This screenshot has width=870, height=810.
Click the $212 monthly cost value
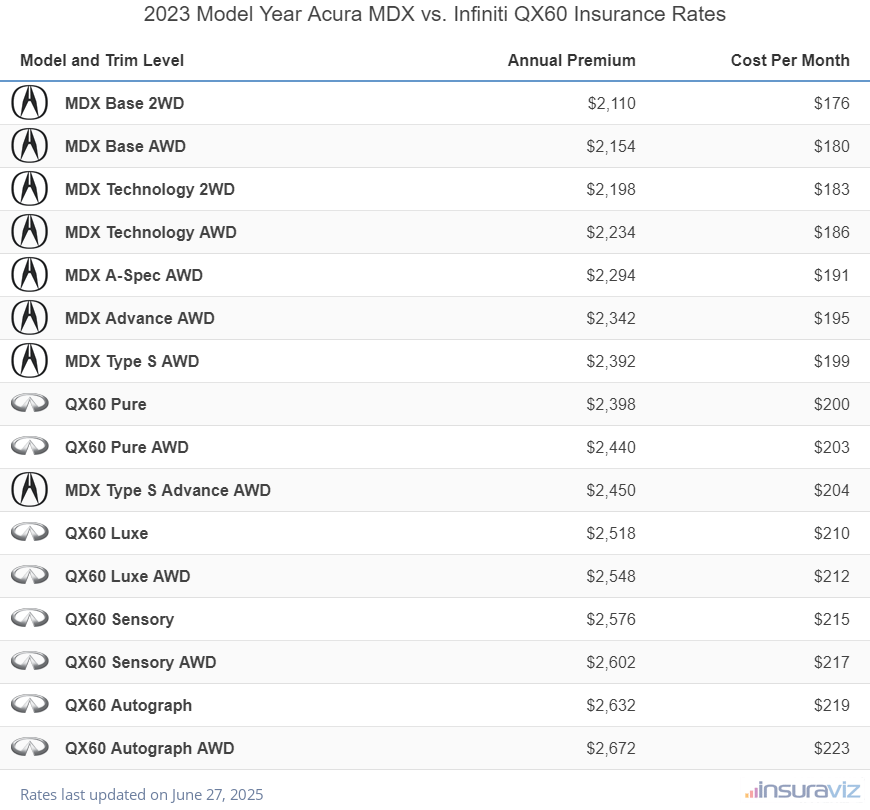pyautogui.click(x=832, y=576)
